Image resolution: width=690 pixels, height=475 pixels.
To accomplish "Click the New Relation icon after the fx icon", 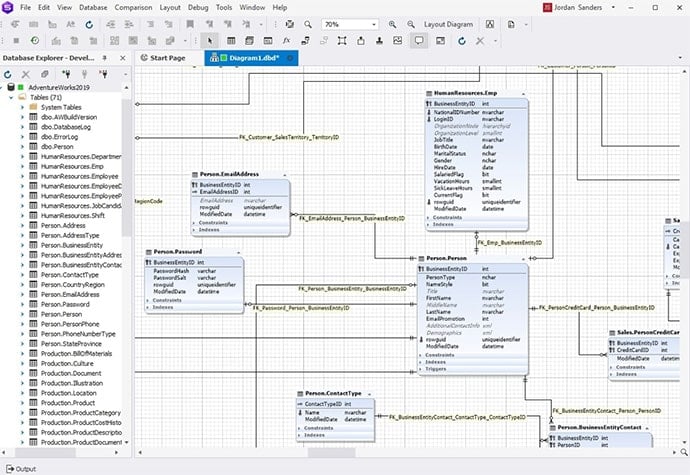I will [305, 41].
